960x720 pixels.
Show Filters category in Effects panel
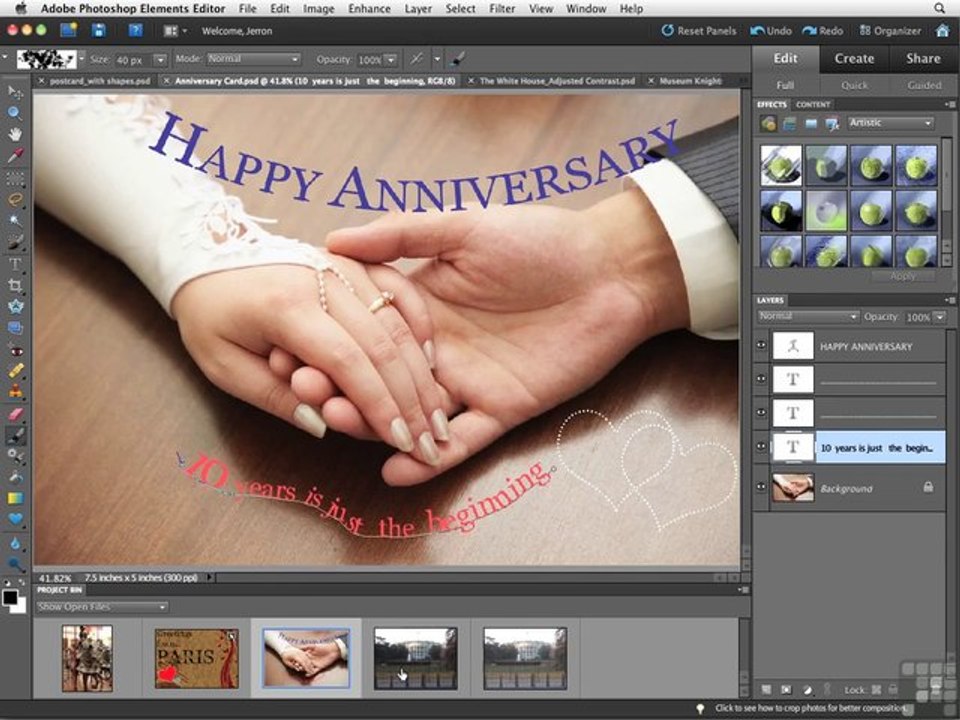point(768,124)
